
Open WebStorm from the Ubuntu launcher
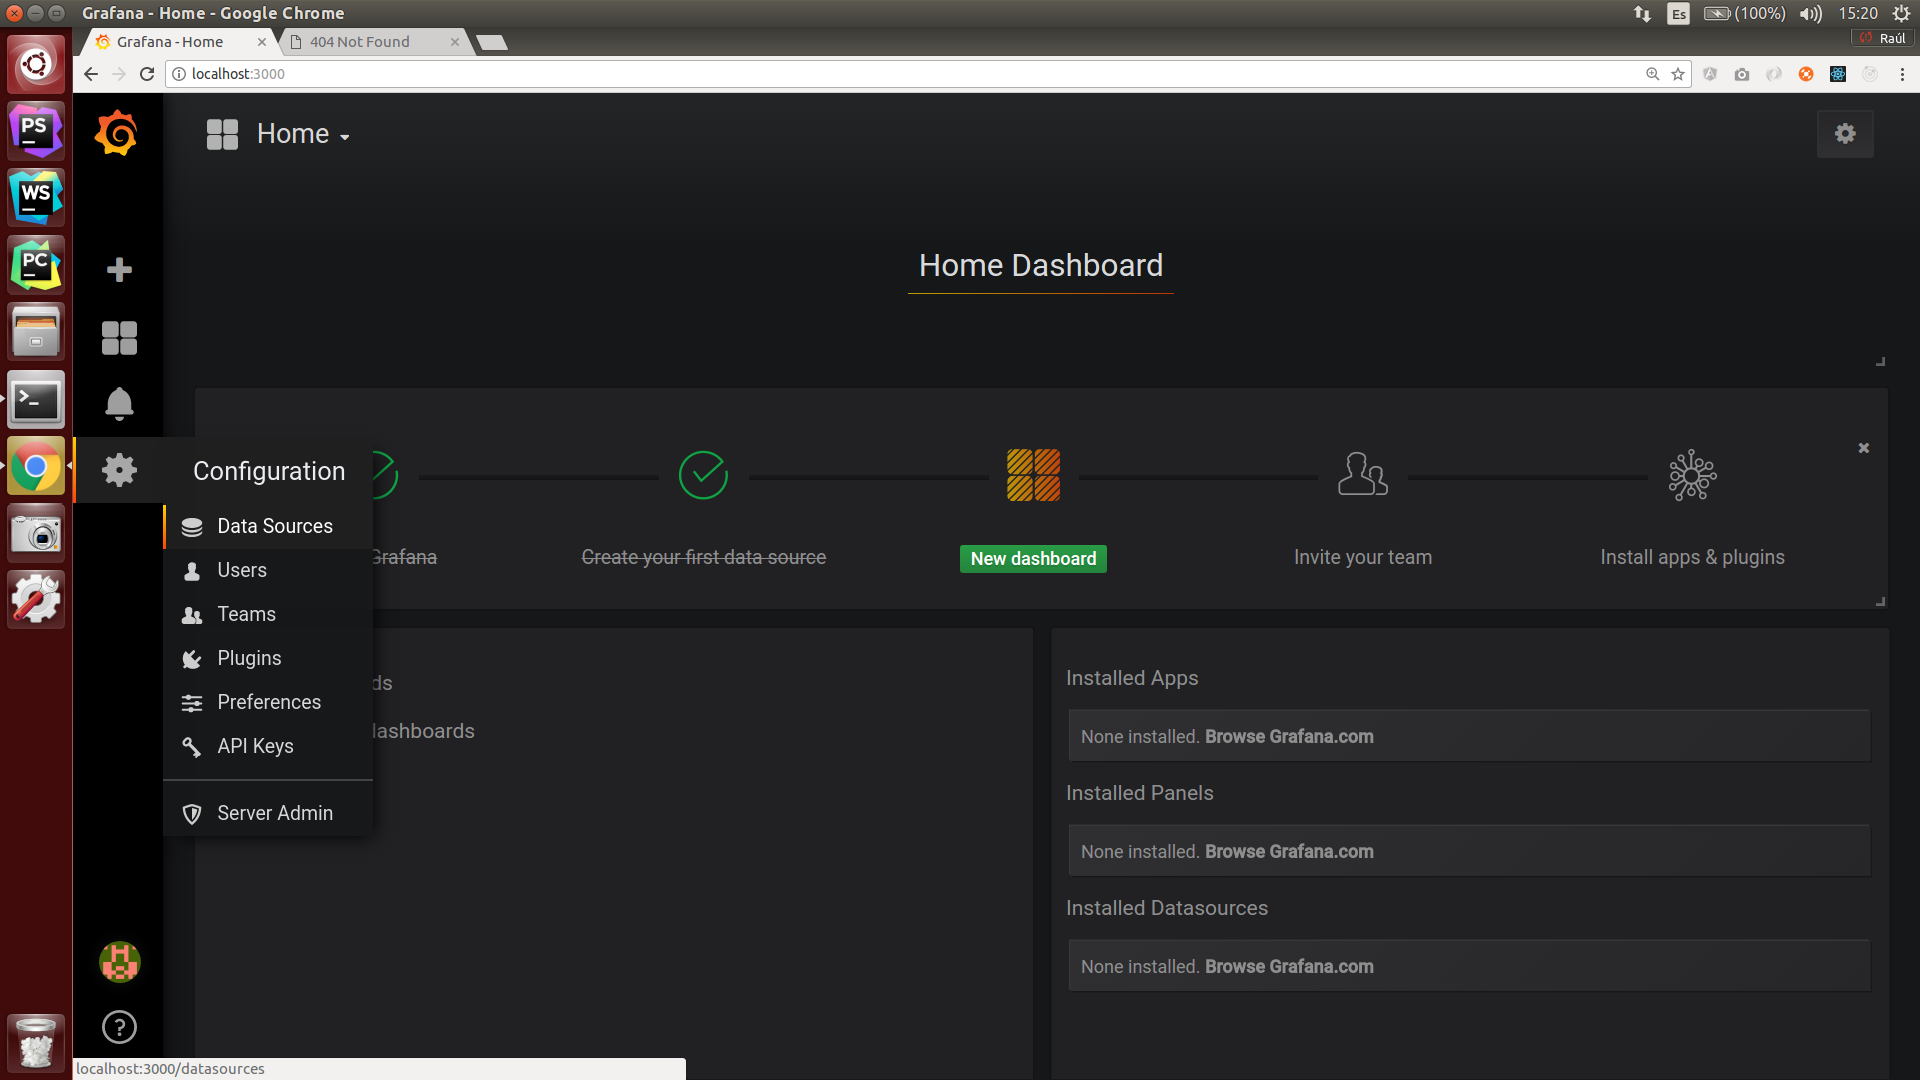tap(36, 197)
